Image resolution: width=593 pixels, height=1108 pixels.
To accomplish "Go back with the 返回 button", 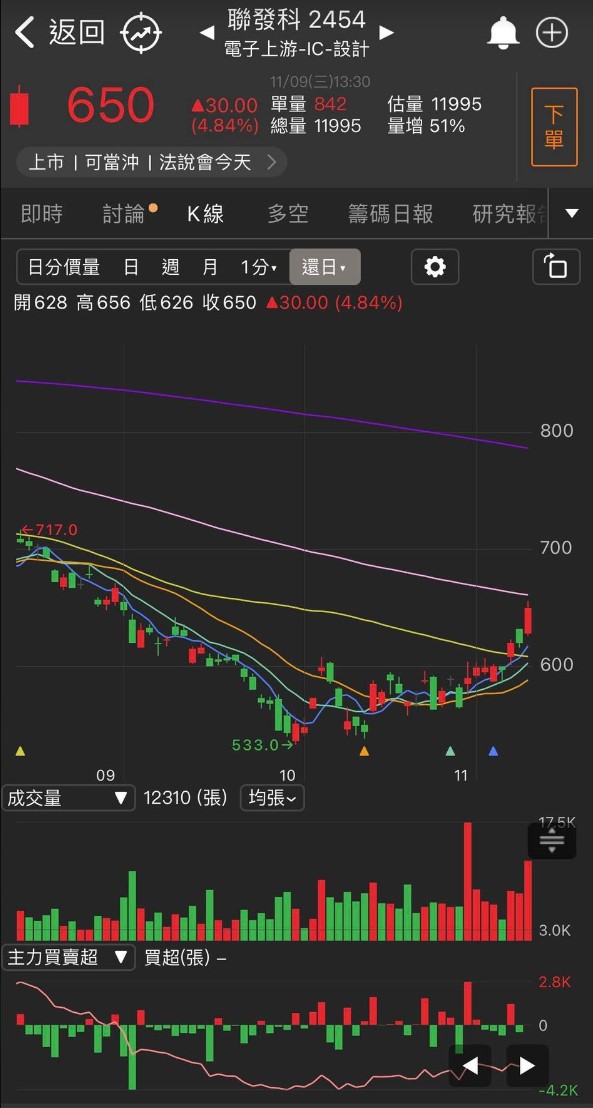I will (x=60, y=32).
